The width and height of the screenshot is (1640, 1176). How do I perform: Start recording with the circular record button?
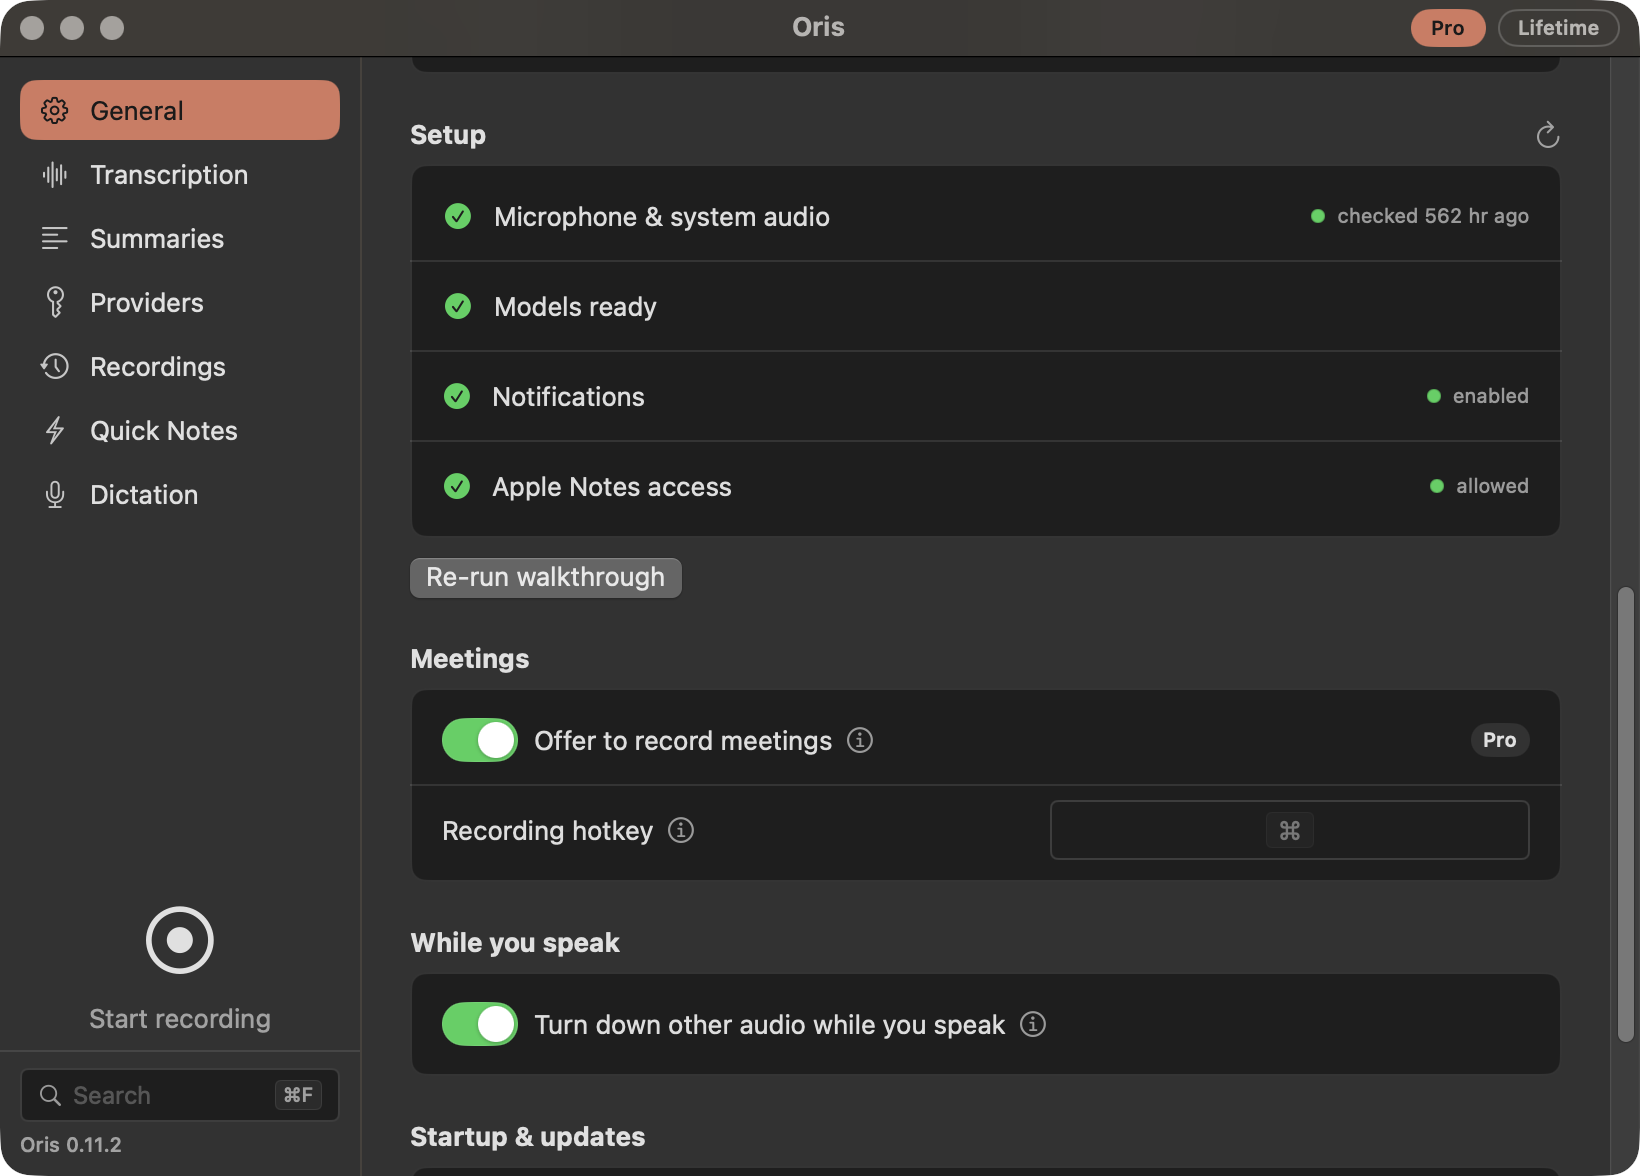click(180, 940)
